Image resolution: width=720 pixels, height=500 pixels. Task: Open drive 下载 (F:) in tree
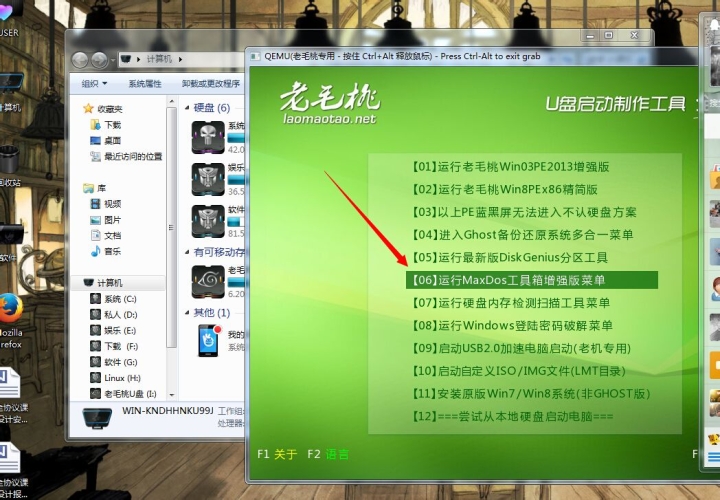click(x=121, y=346)
